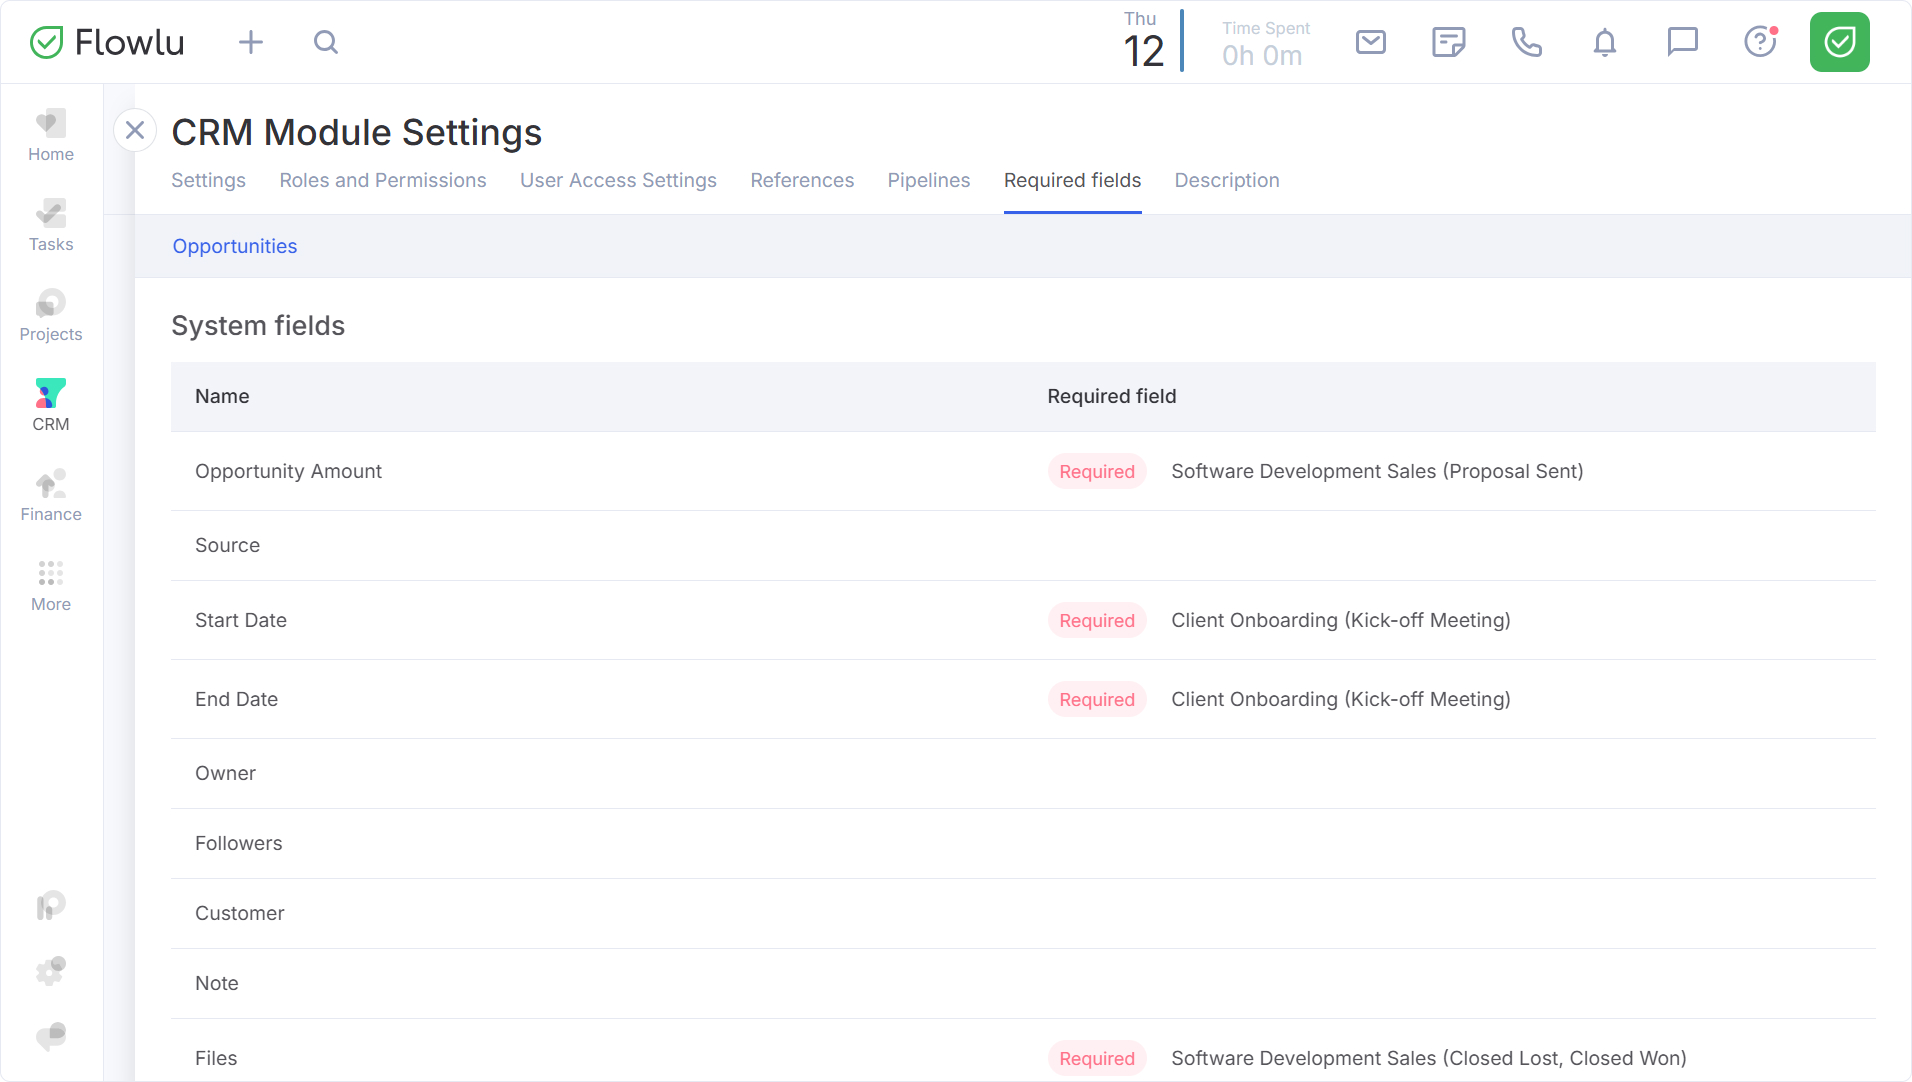Open the Finance module in sidebar

point(51,495)
